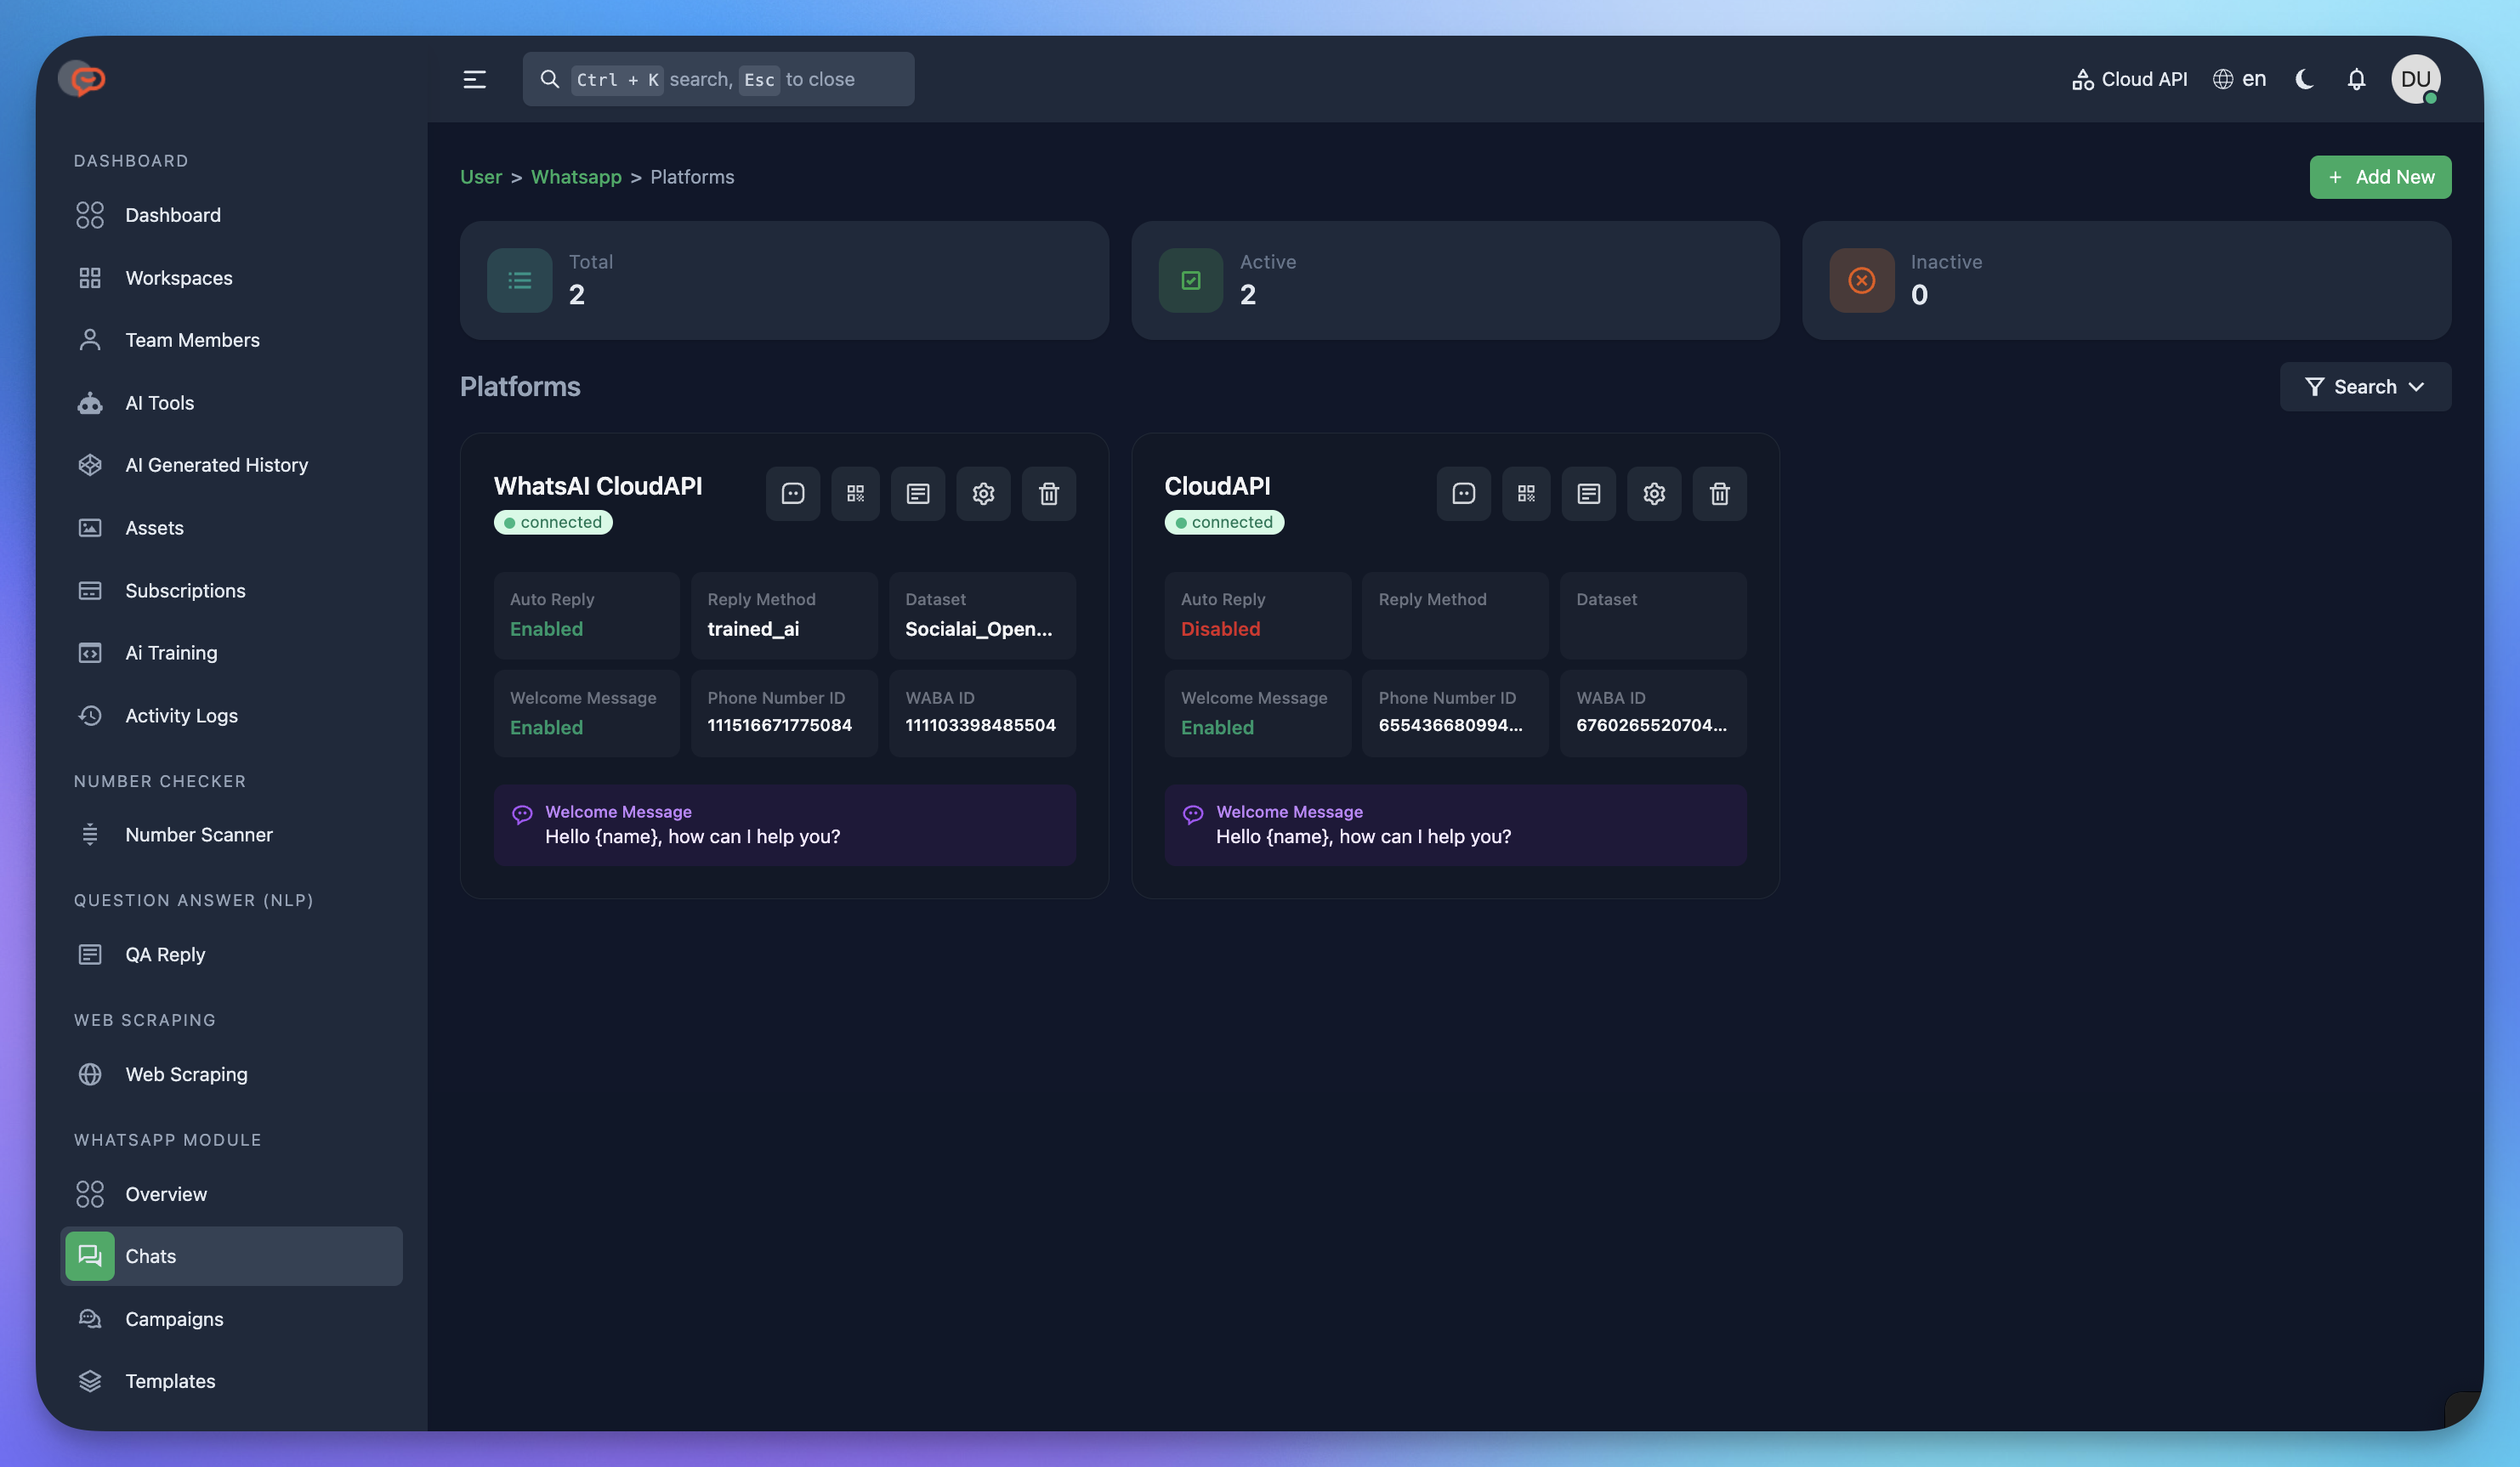
Task: Toggle dark mode with moon icon
Action: pos(2304,79)
